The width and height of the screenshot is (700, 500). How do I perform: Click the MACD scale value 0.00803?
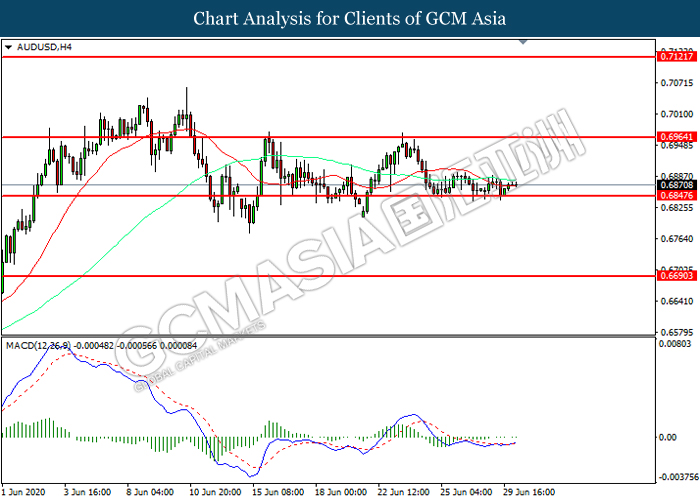(x=675, y=344)
